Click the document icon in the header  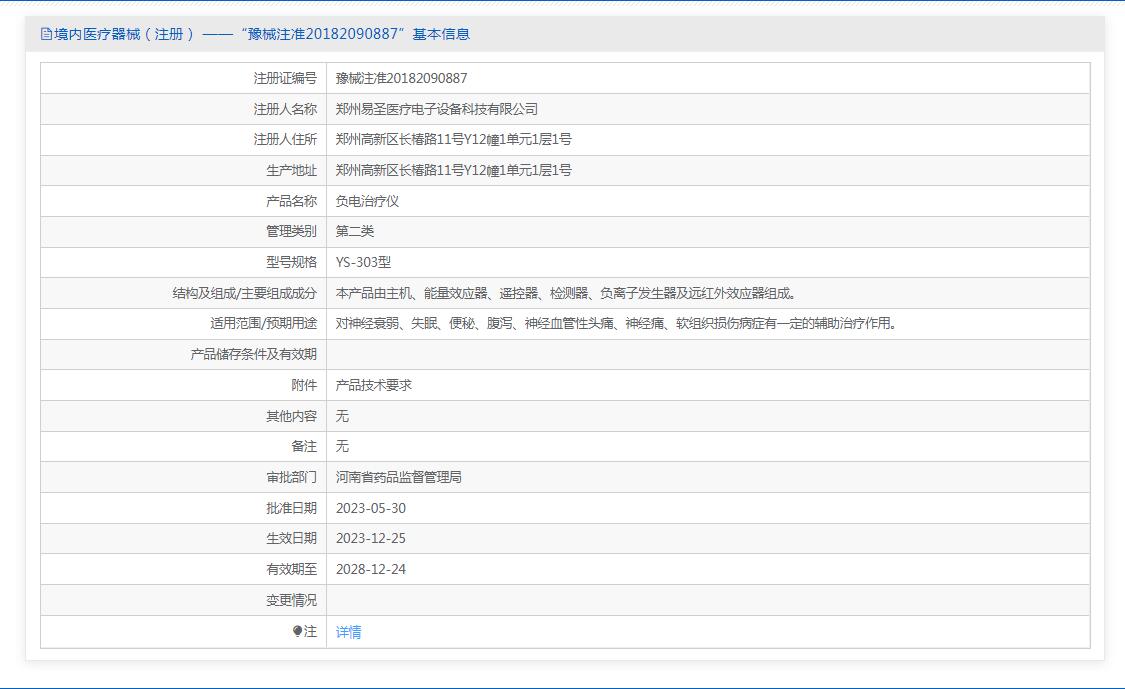point(46,34)
